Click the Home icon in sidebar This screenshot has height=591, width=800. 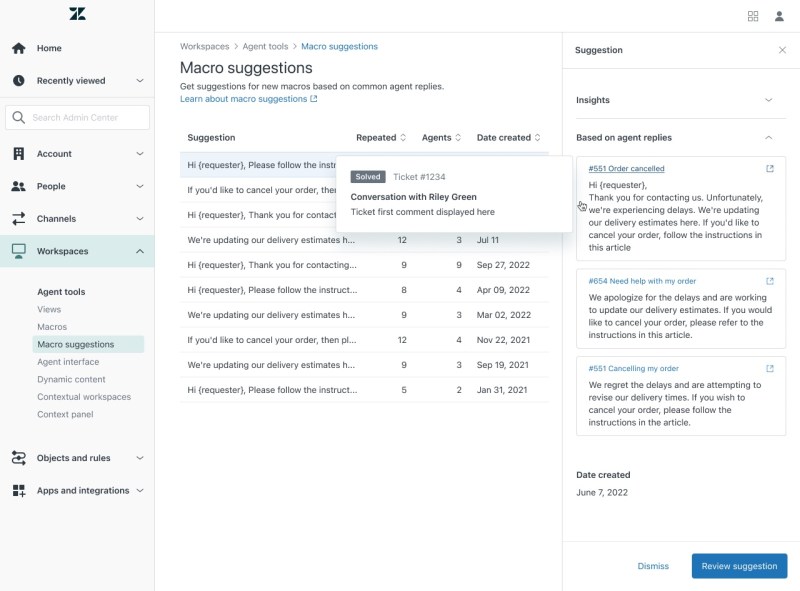[x=19, y=48]
